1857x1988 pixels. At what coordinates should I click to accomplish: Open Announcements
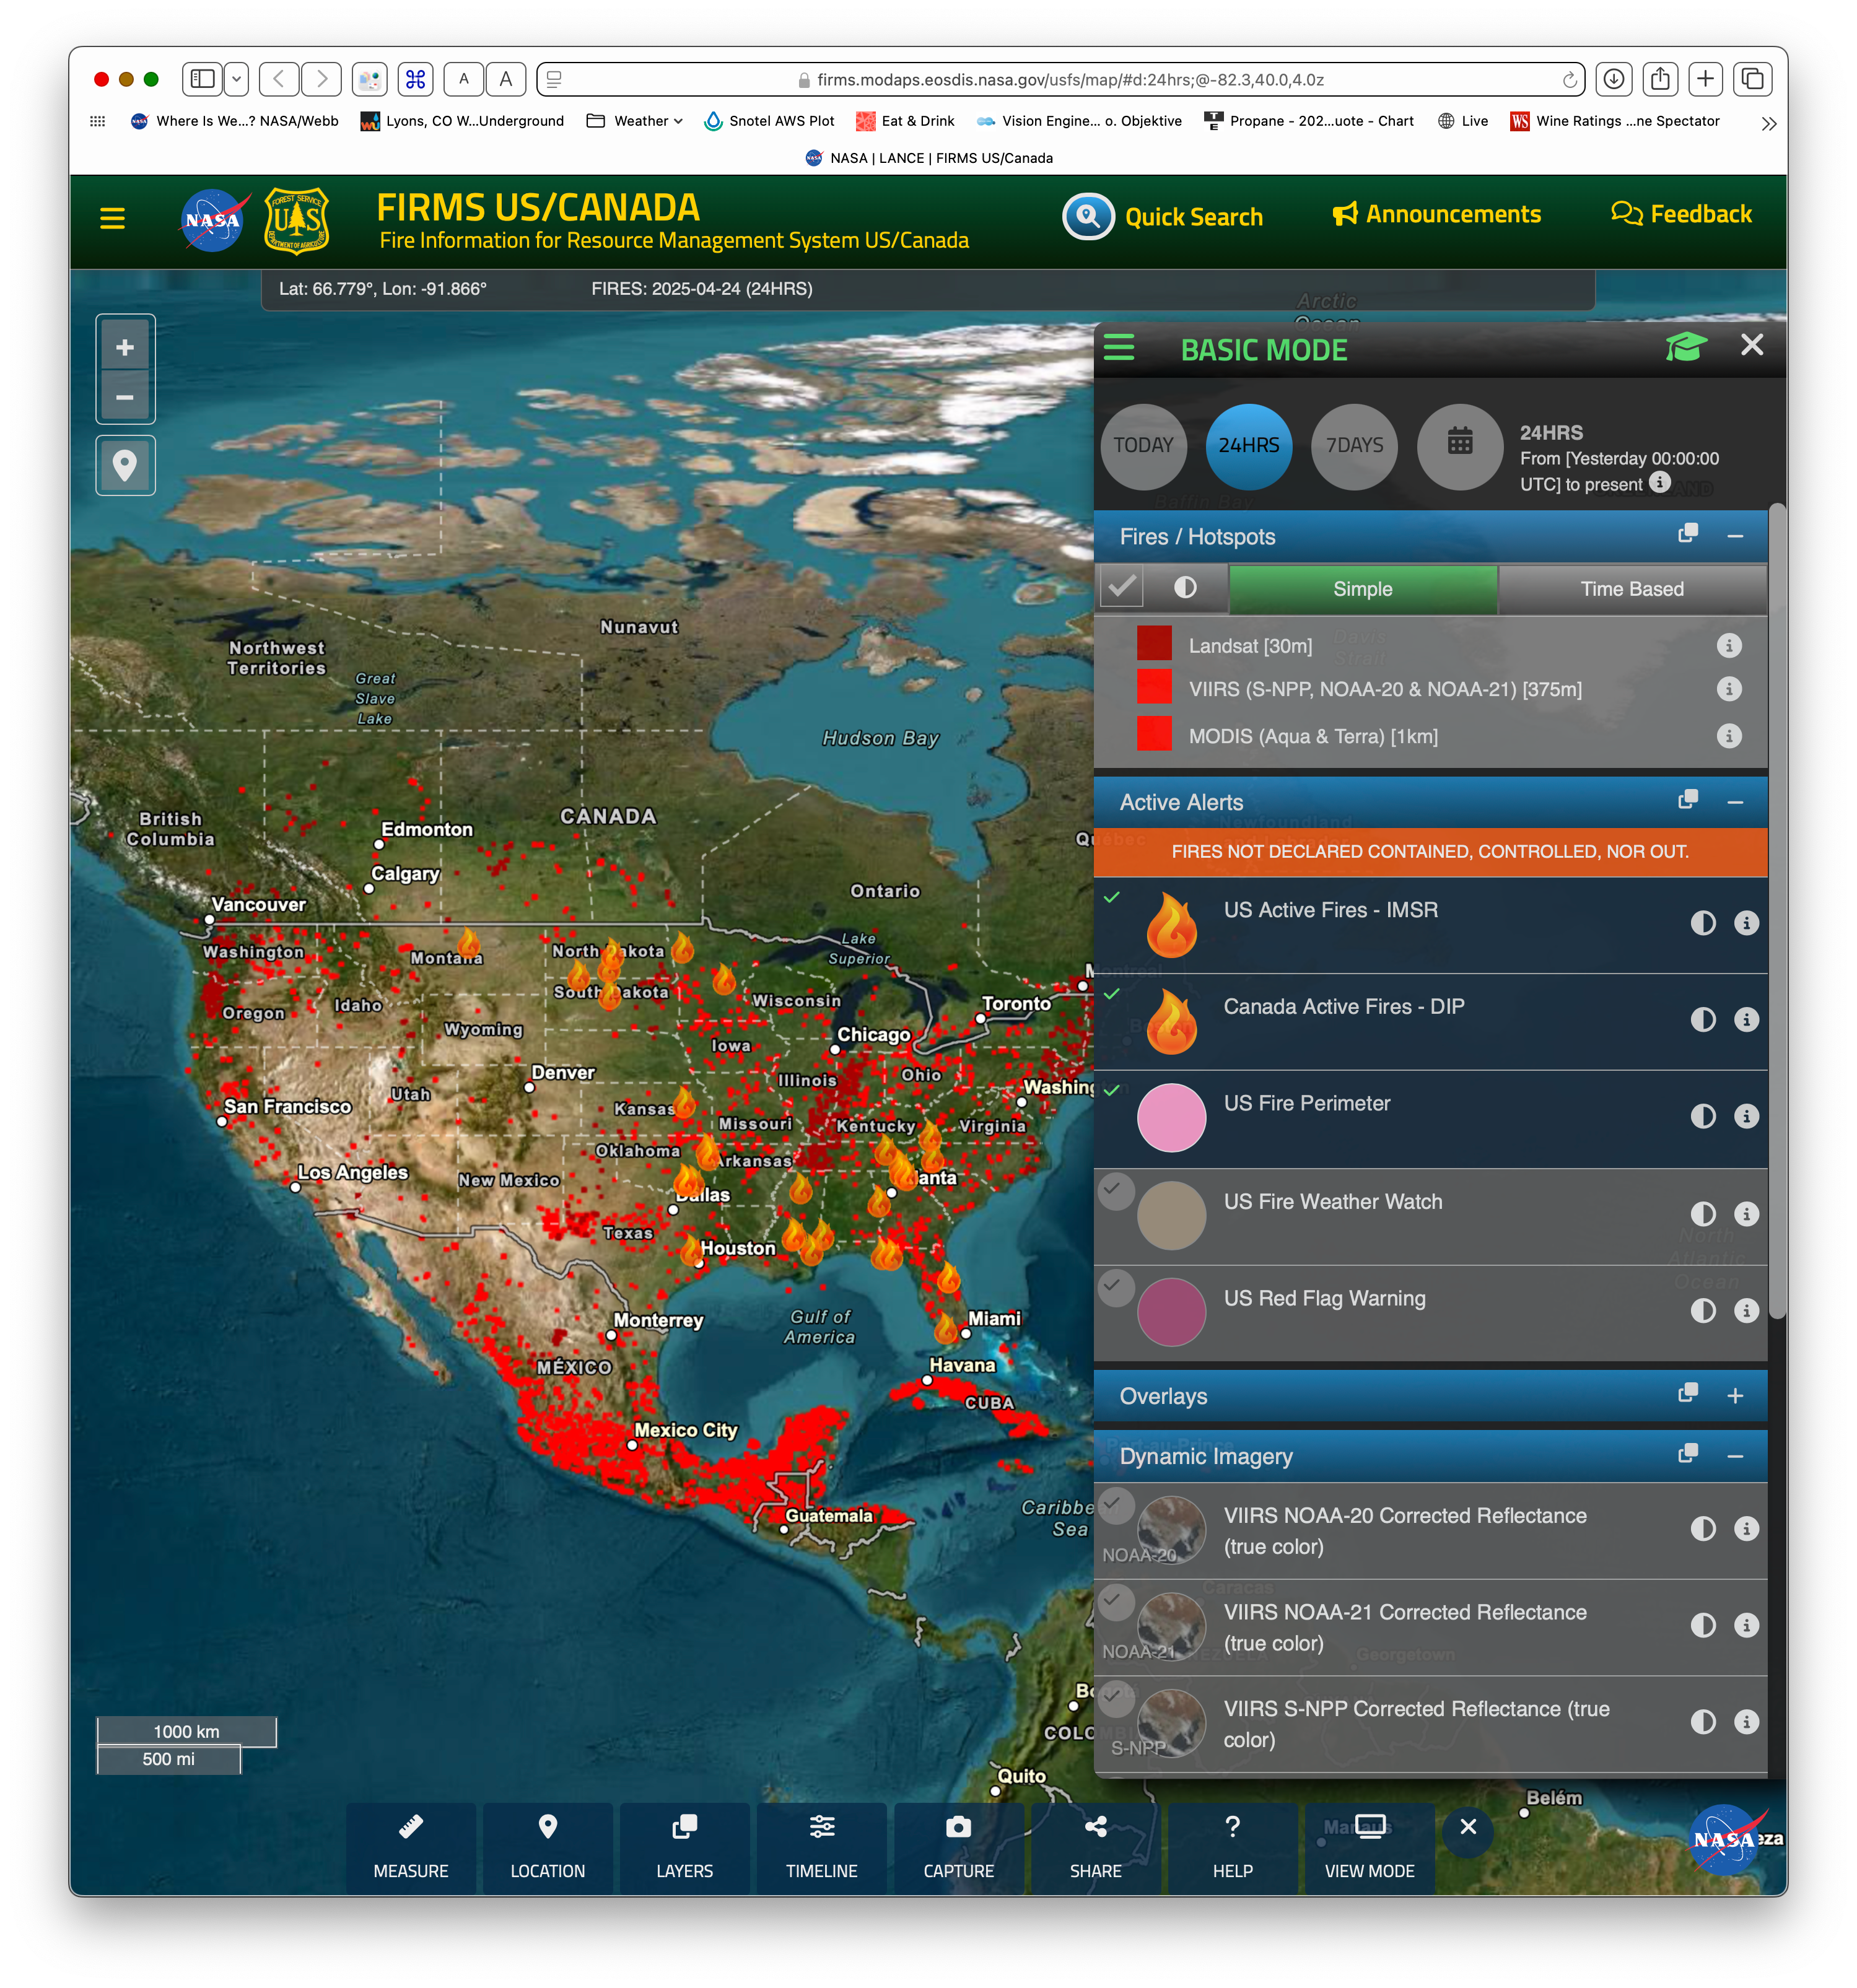(1436, 214)
